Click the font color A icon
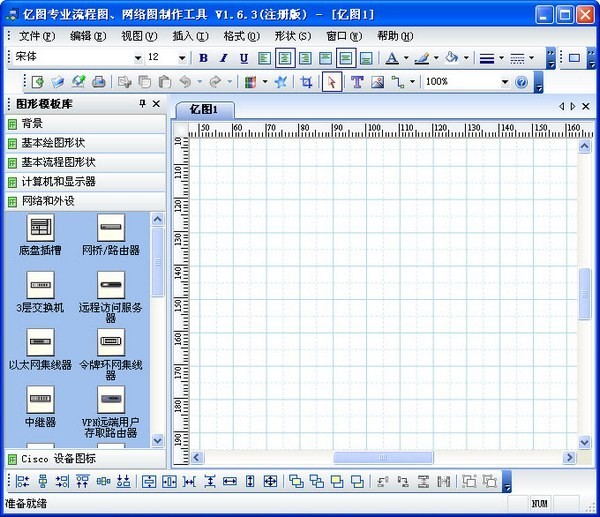Screen dimensions: 600x517 [391, 58]
